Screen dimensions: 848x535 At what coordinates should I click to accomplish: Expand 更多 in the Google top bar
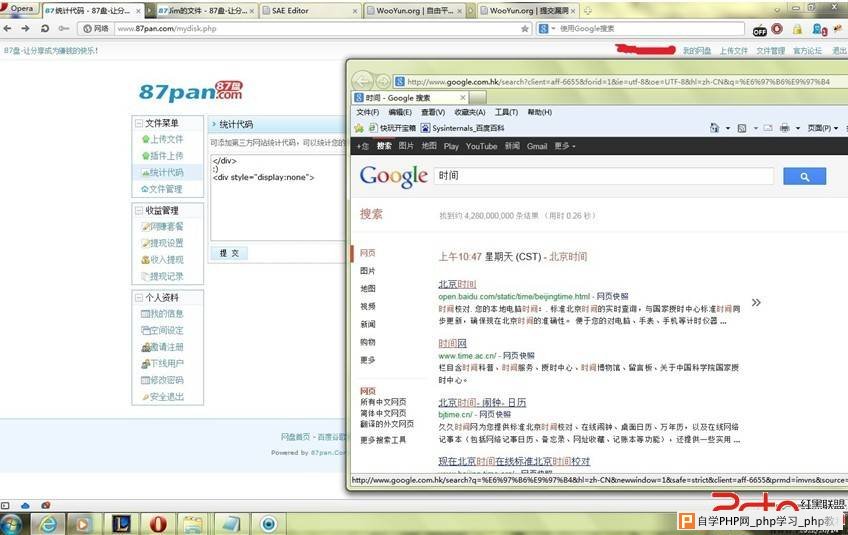click(565, 146)
